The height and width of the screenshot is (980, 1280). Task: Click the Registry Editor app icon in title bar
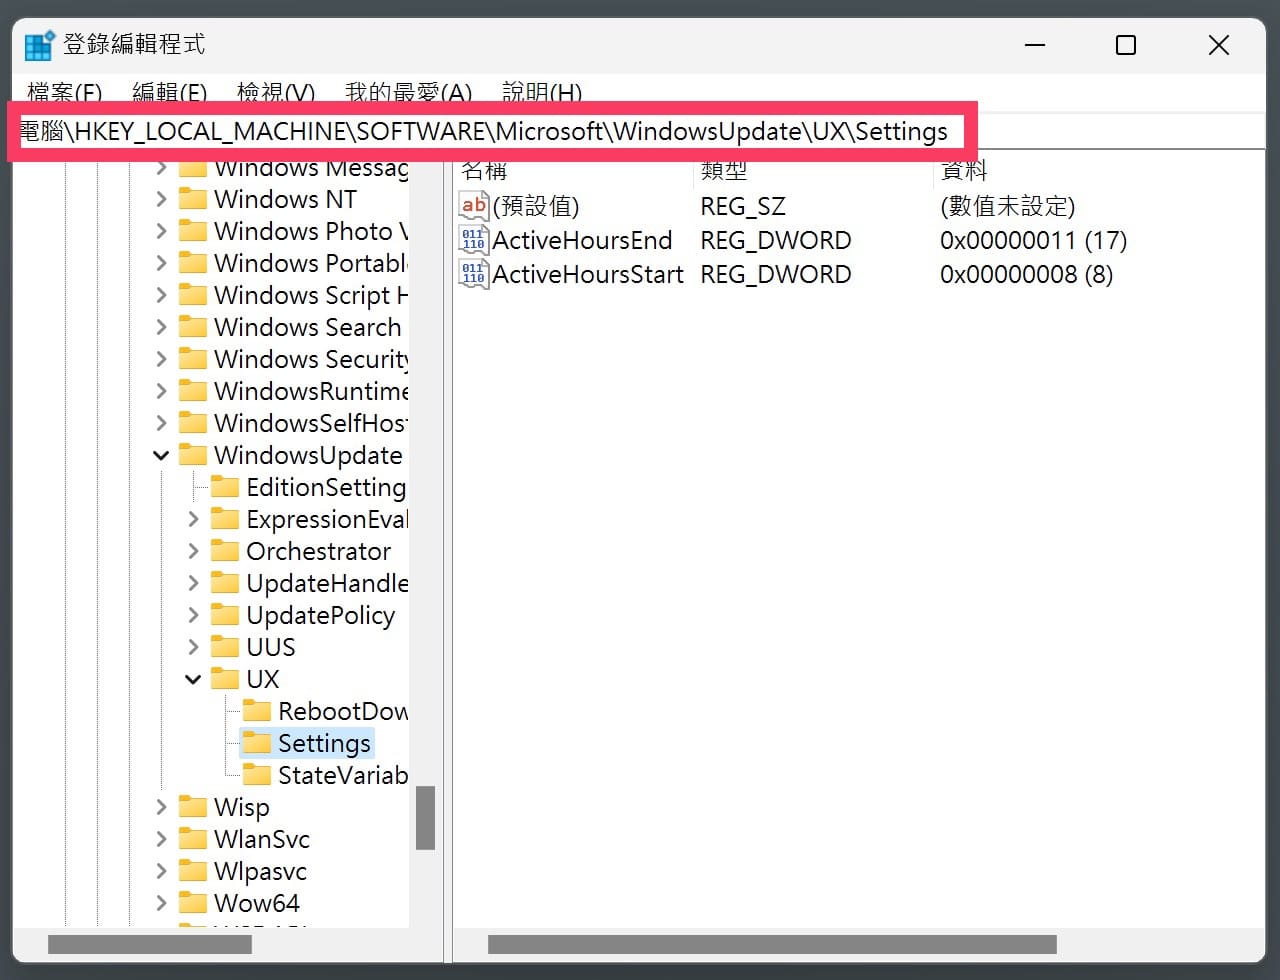(39, 45)
